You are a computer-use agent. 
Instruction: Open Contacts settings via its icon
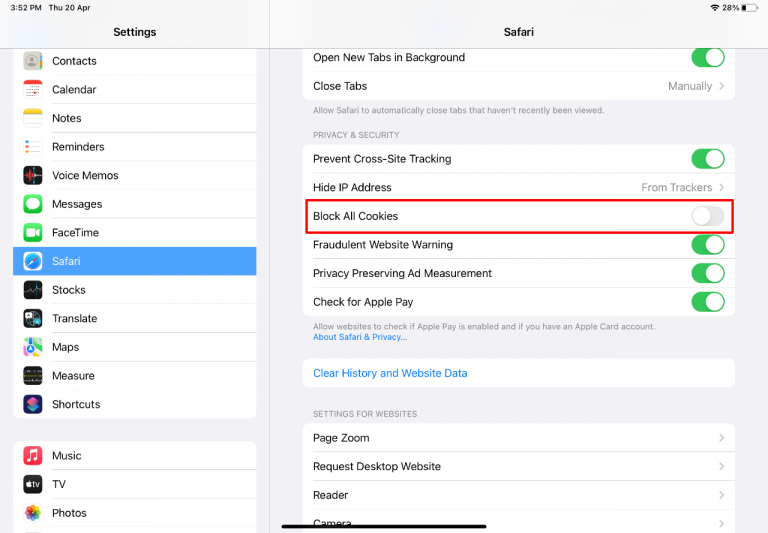pyautogui.click(x=33, y=61)
